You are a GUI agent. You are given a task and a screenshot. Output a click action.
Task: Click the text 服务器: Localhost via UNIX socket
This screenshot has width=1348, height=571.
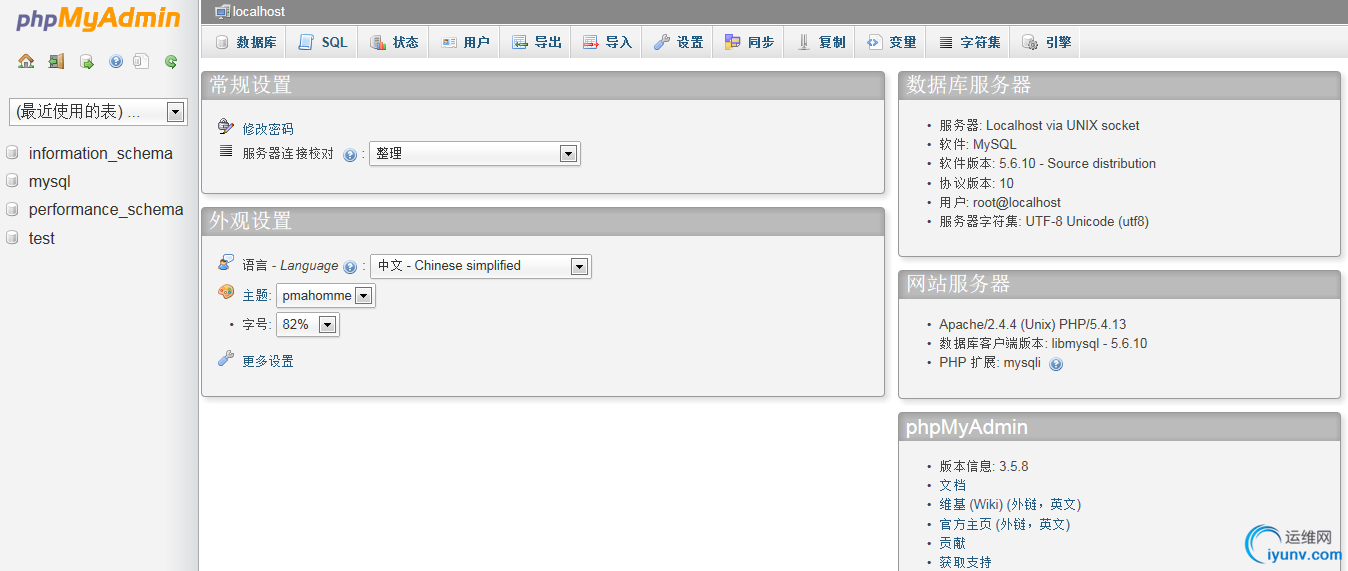pos(1039,125)
